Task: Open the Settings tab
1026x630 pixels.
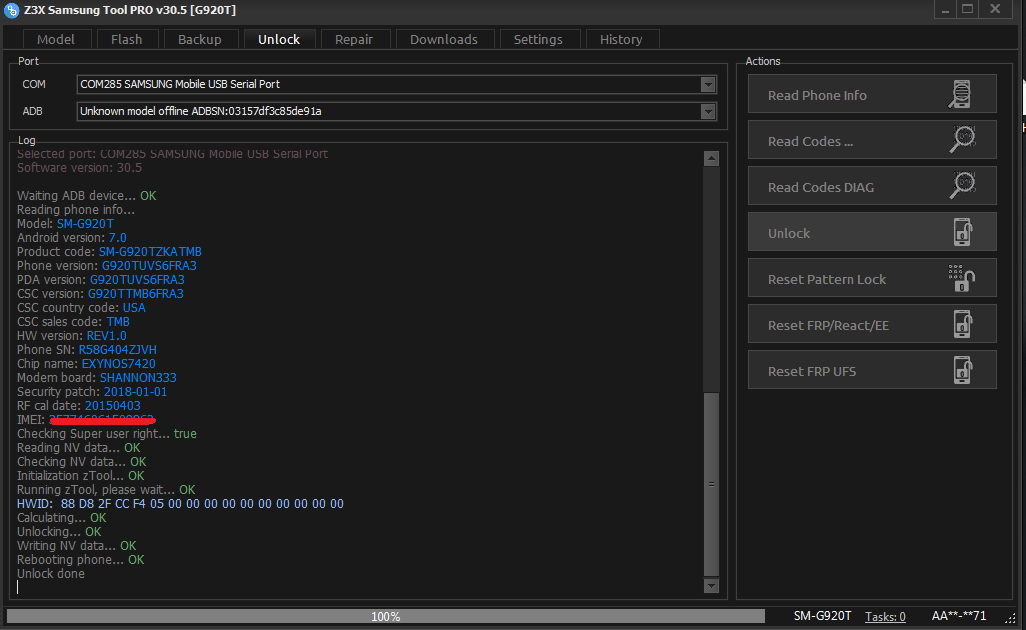Action: (x=538, y=39)
